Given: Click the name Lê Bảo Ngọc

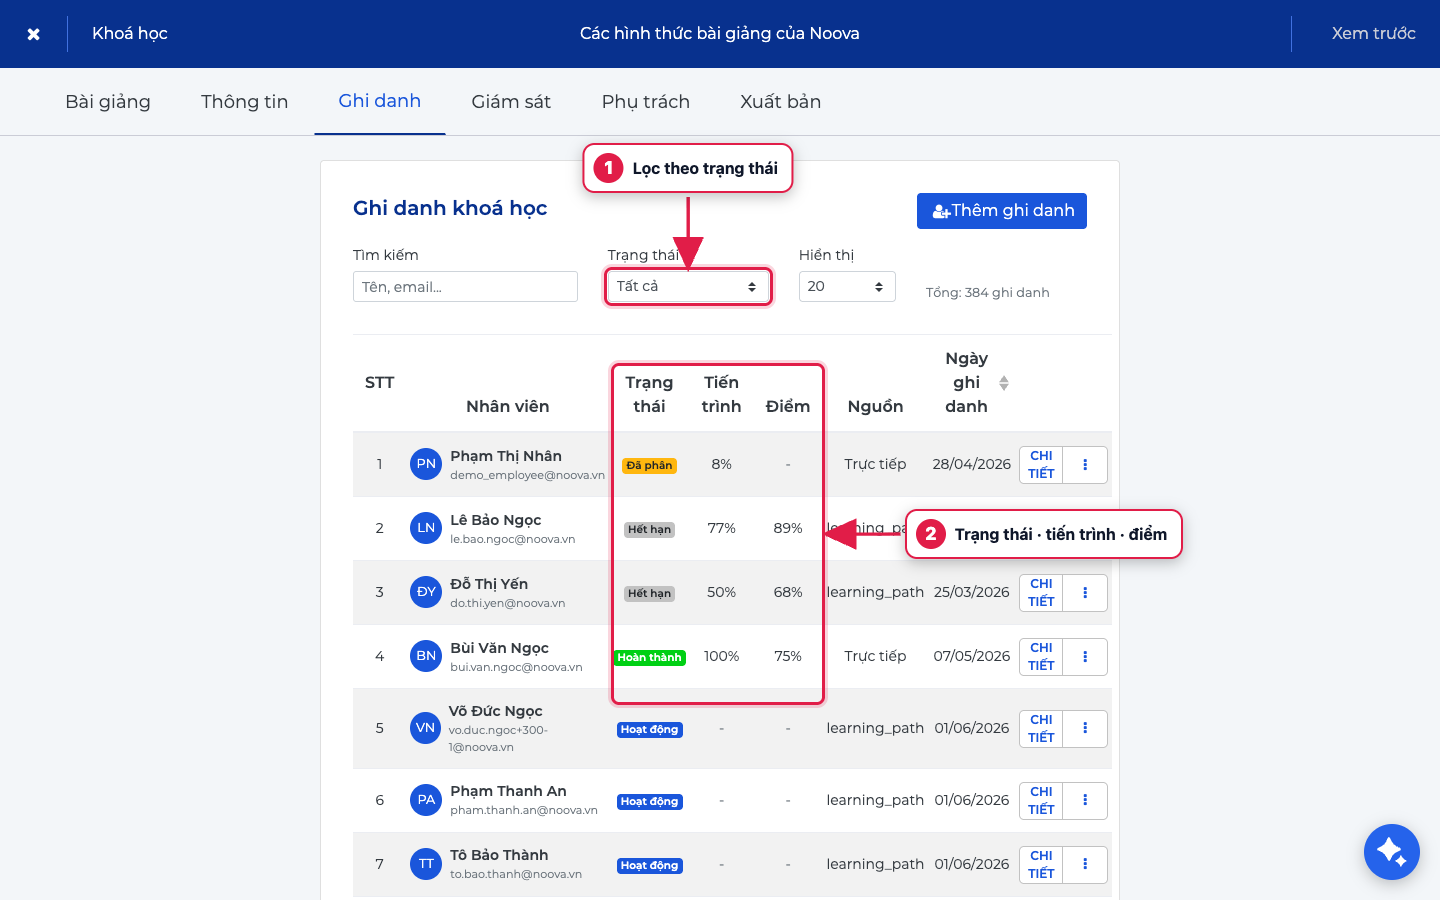Looking at the screenshot, I should pos(496,520).
